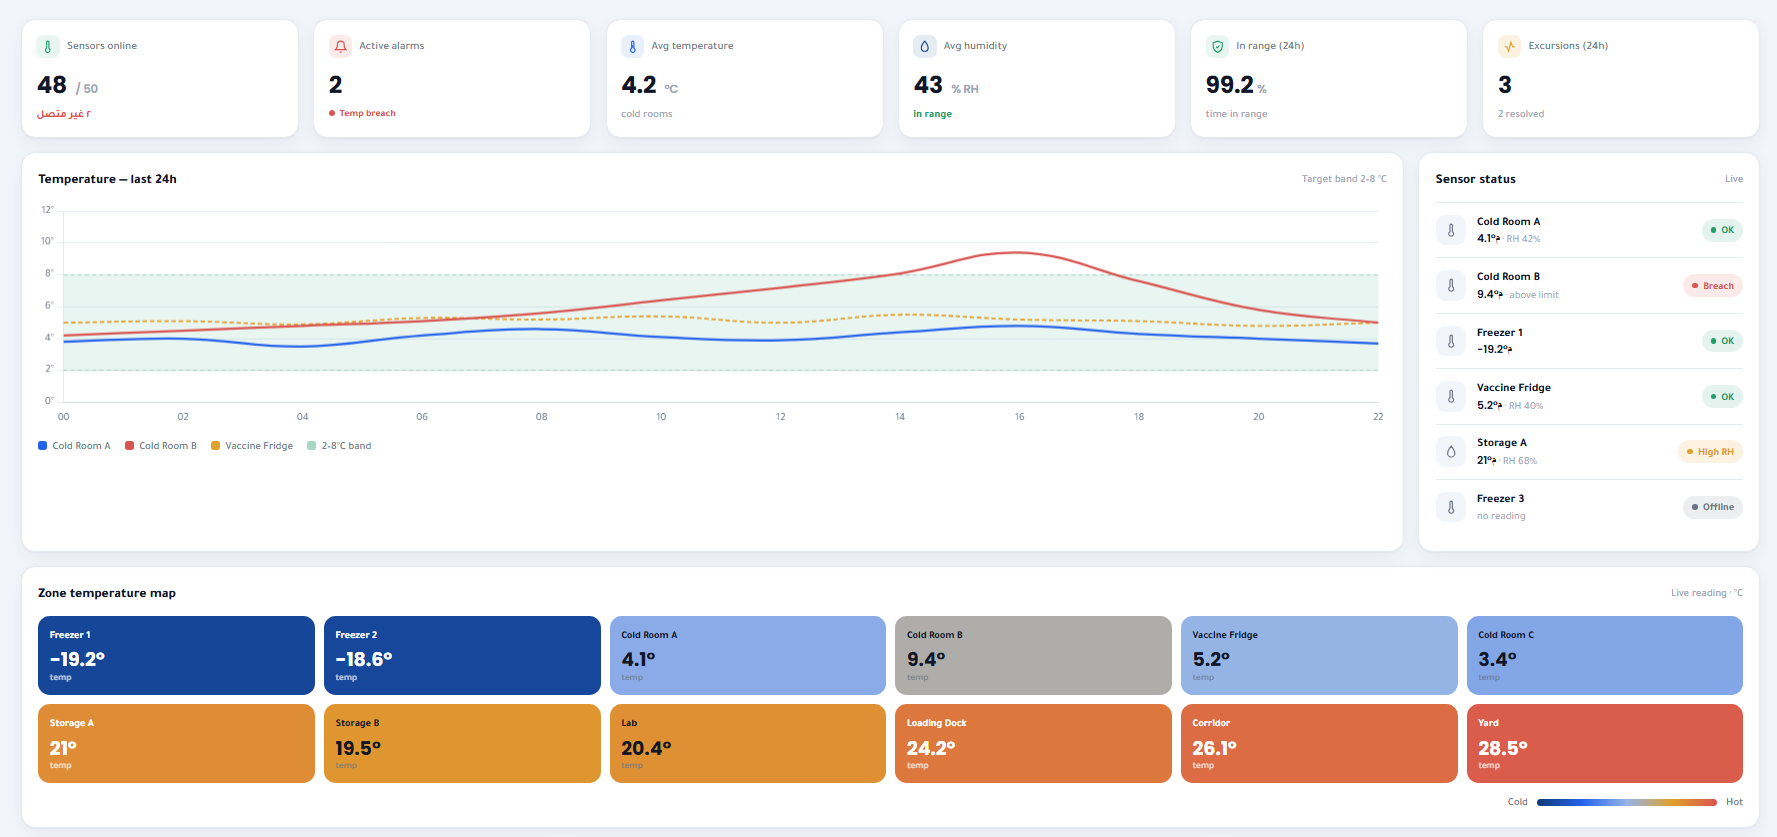The height and width of the screenshot is (837, 1777).
Task: Open the Cold Room C zone tile
Action: tap(1605, 655)
